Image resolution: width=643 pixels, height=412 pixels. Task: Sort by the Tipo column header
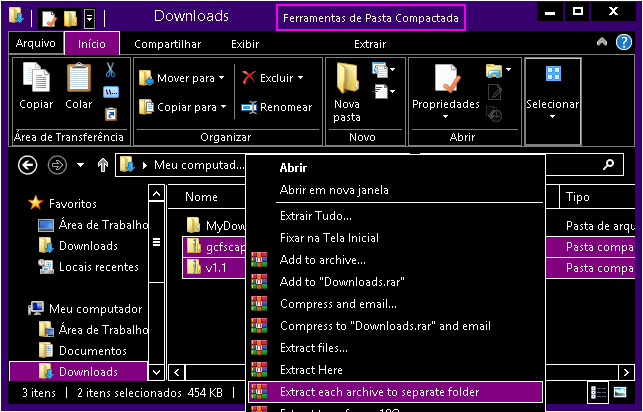[577, 197]
